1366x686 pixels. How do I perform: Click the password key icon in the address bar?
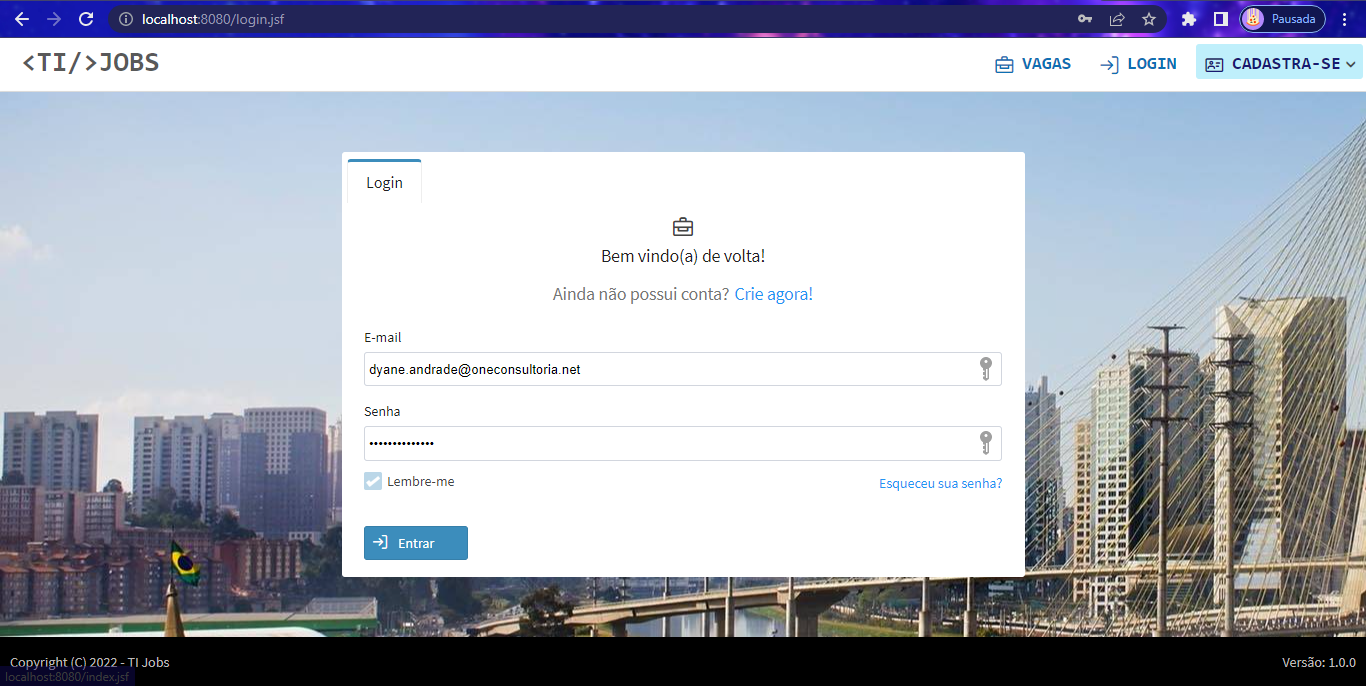coord(1084,18)
